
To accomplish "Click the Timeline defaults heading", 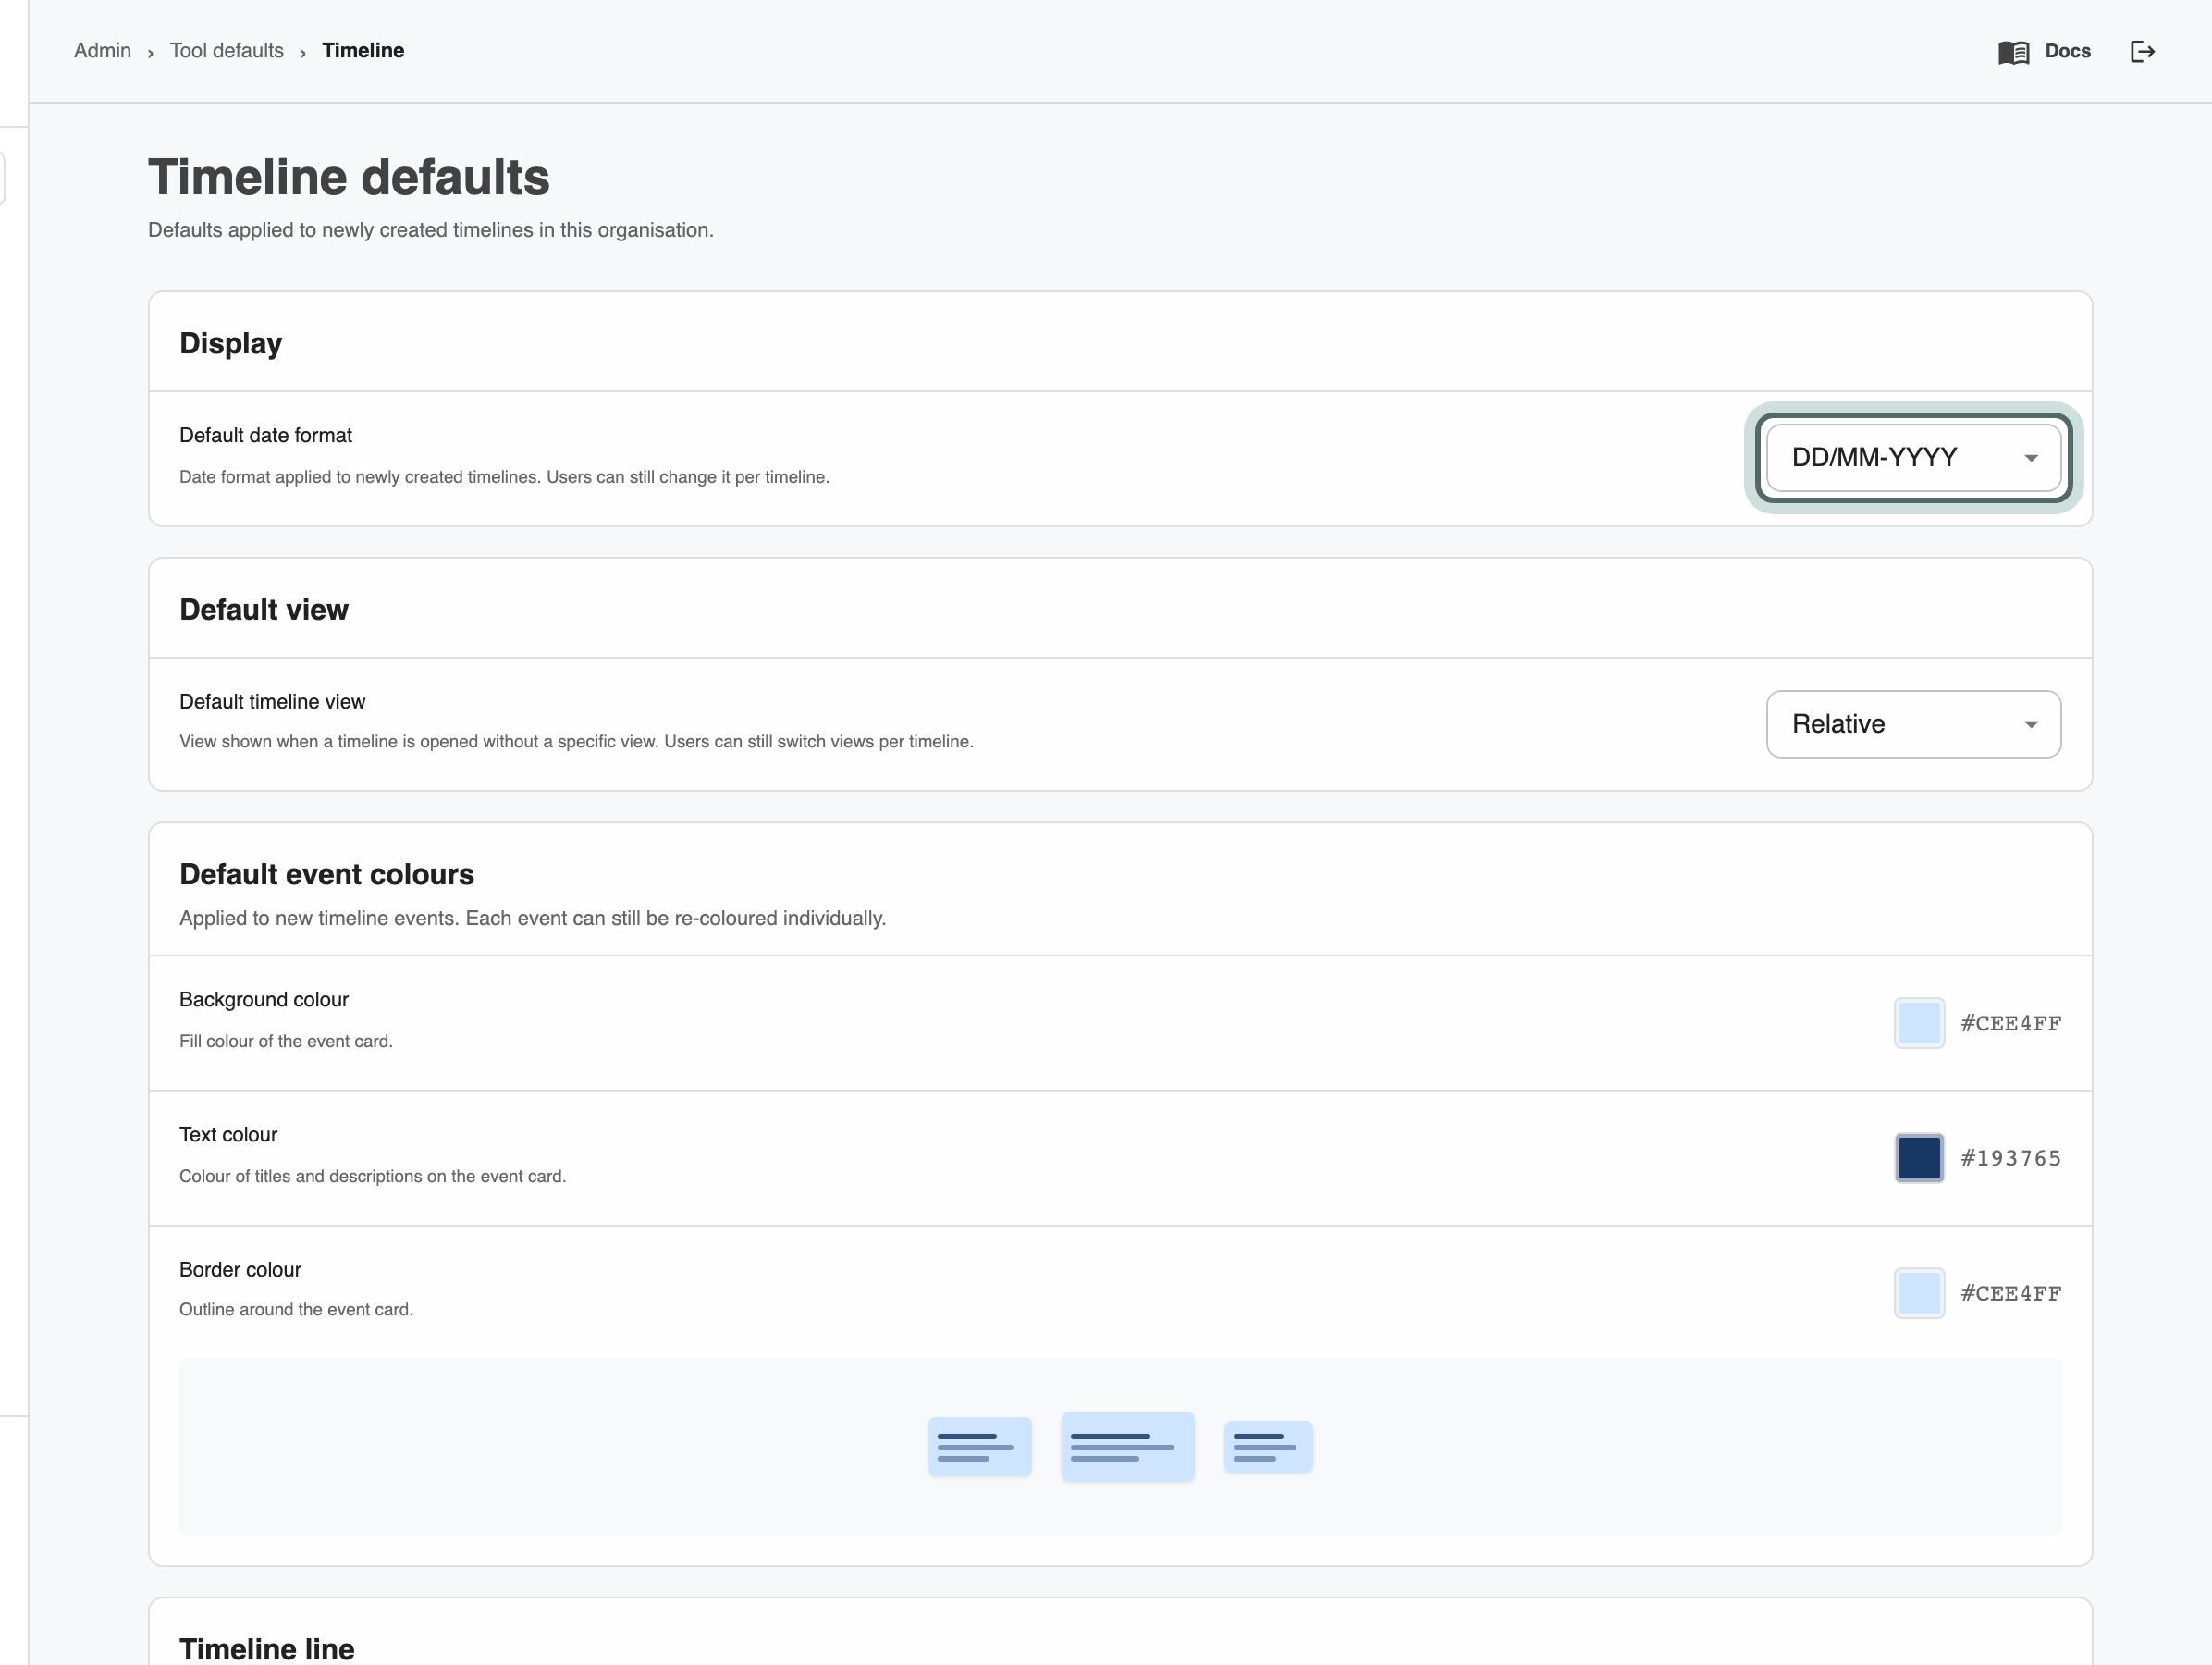I will tap(349, 177).
